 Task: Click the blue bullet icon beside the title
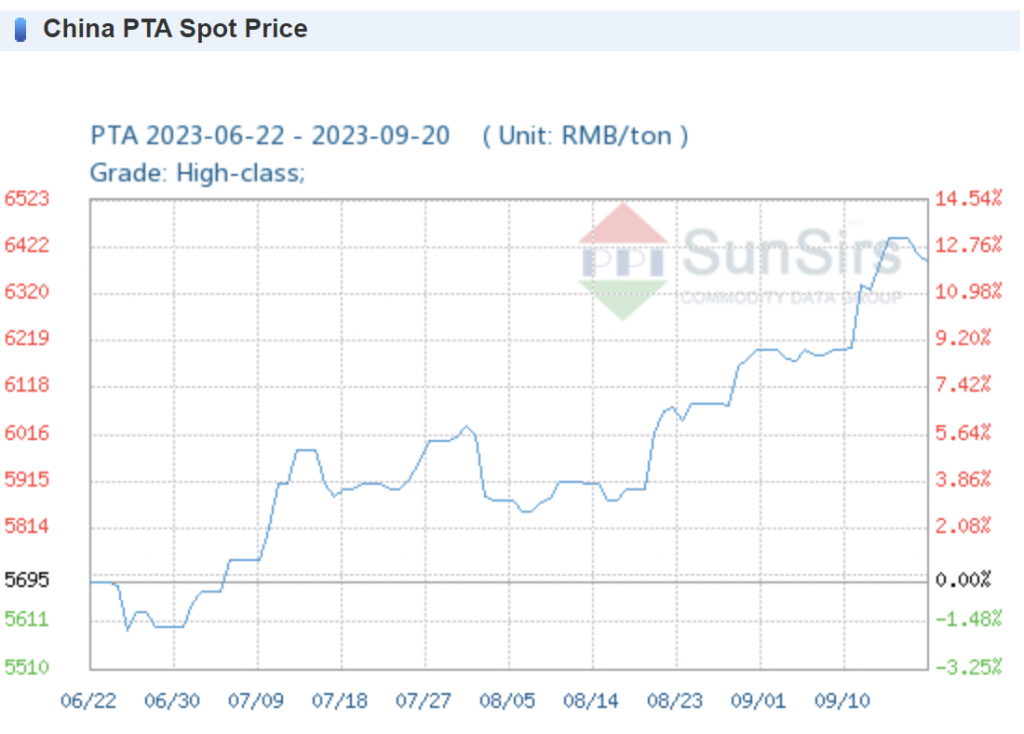[20, 30]
